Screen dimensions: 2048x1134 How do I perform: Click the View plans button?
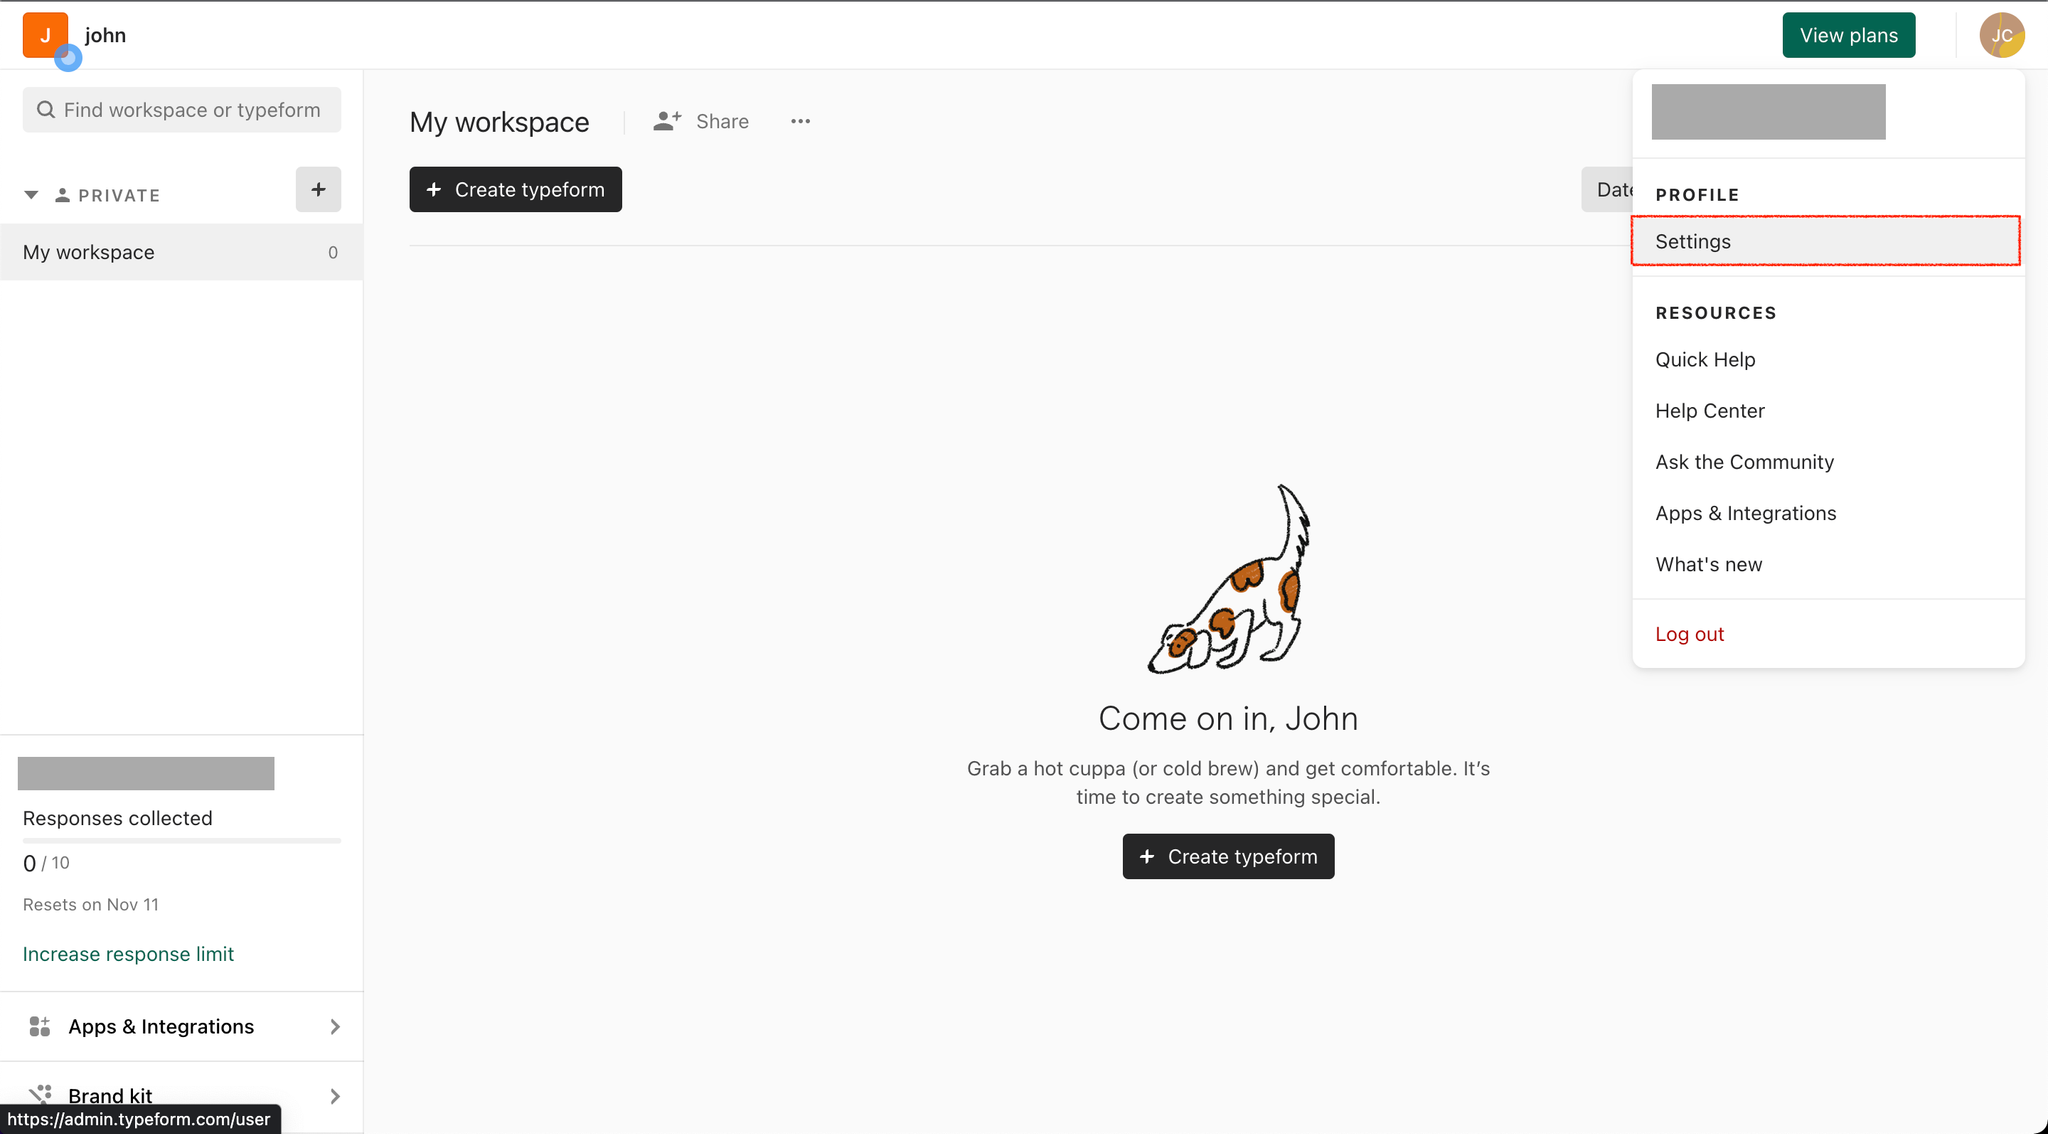pyautogui.click(x=1848, y=35)
